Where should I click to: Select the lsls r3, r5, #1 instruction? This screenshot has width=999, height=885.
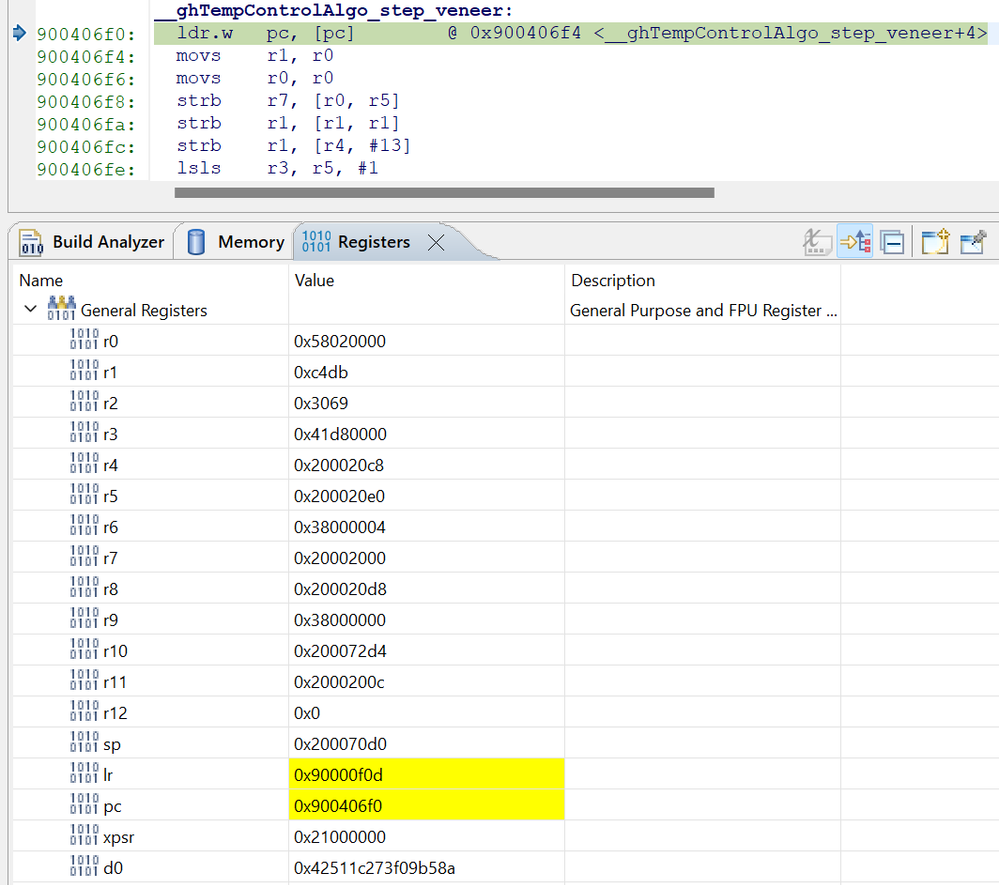tap(277, 168)
